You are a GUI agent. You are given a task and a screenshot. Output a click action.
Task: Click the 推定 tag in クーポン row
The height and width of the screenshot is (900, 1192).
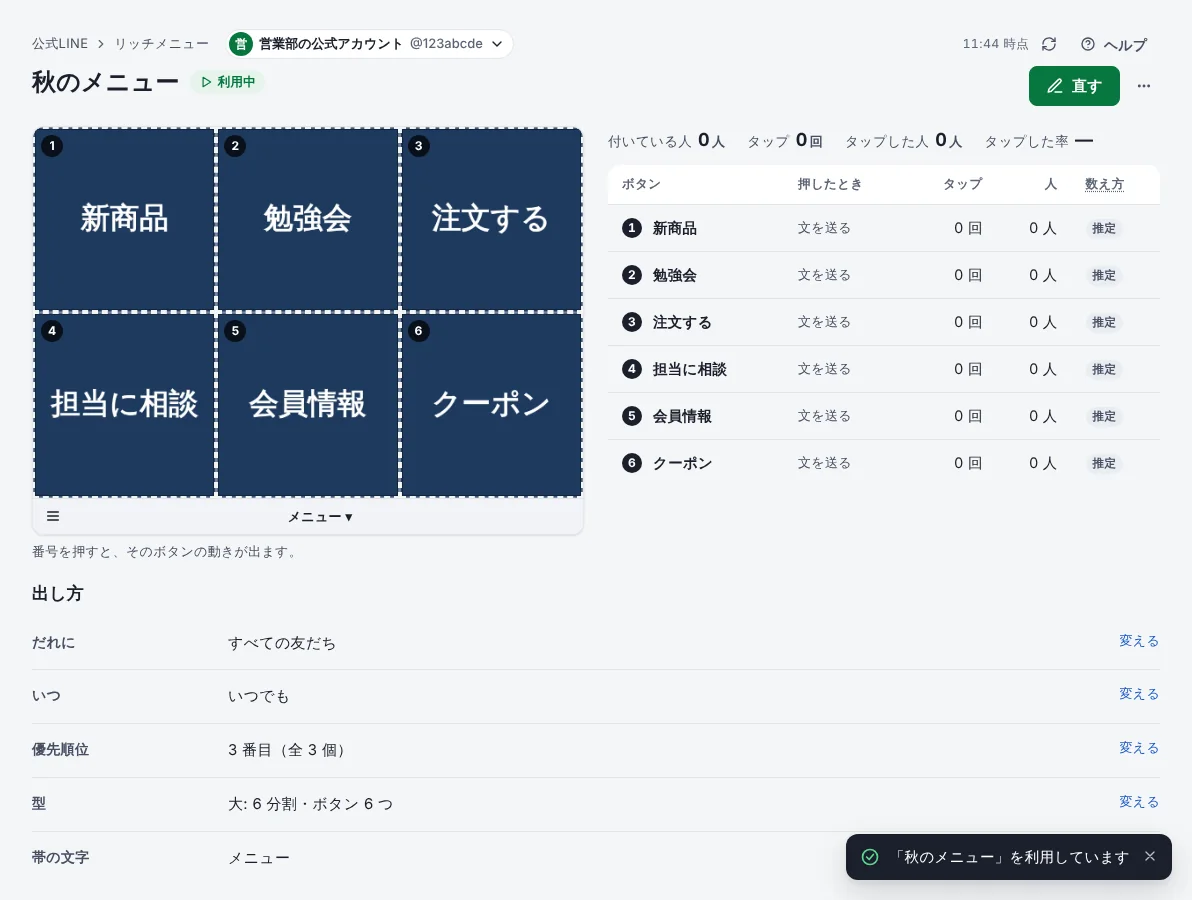pyautogui.click(x=1104, y=463)
